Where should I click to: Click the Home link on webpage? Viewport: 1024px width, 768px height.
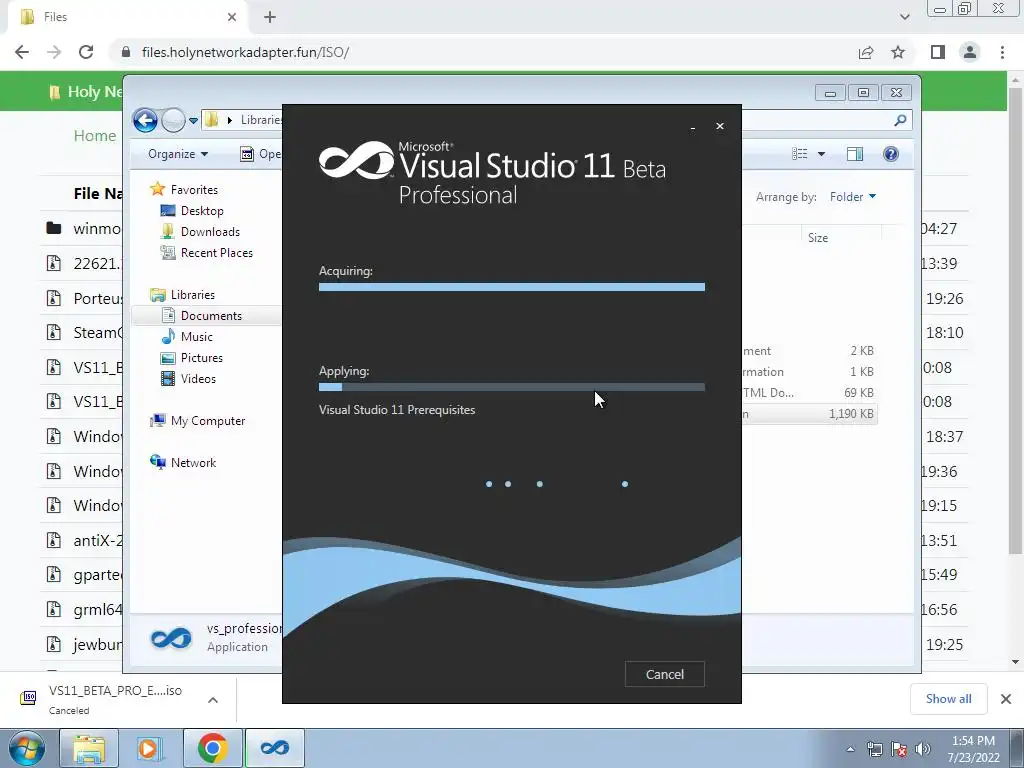95,136
